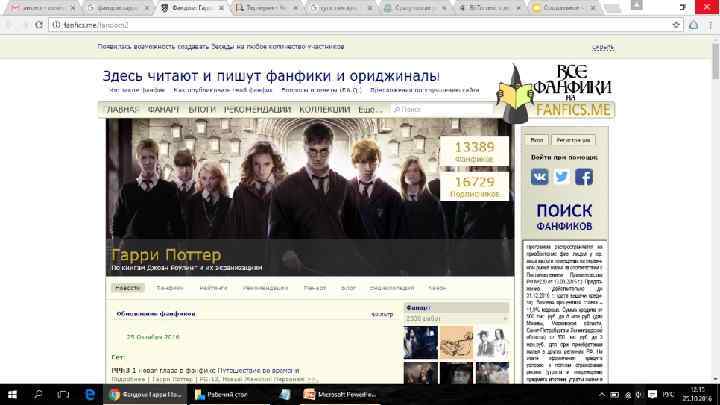720x405 pixels.
Task: Click the VK login icon
Action: point(540,177)
